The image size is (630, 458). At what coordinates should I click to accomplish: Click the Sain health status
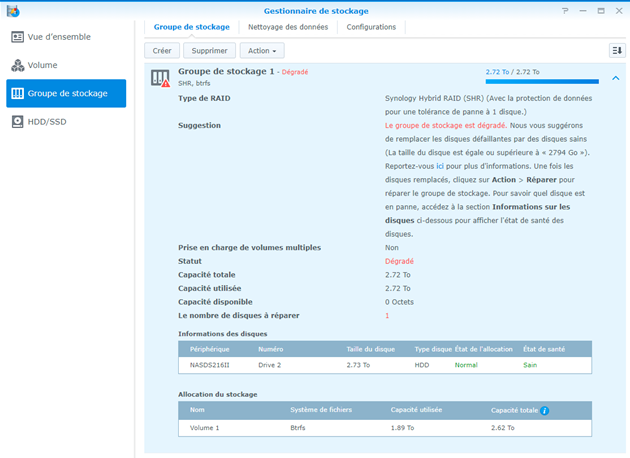[x=530, y=365]
